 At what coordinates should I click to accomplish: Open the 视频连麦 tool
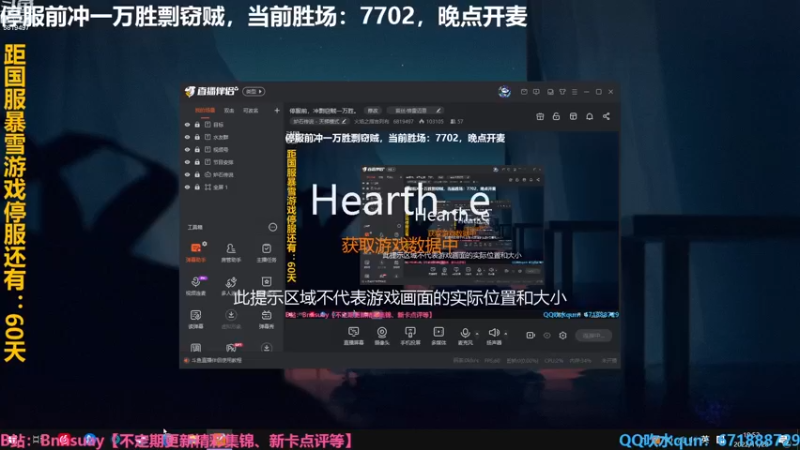point(195,286)
